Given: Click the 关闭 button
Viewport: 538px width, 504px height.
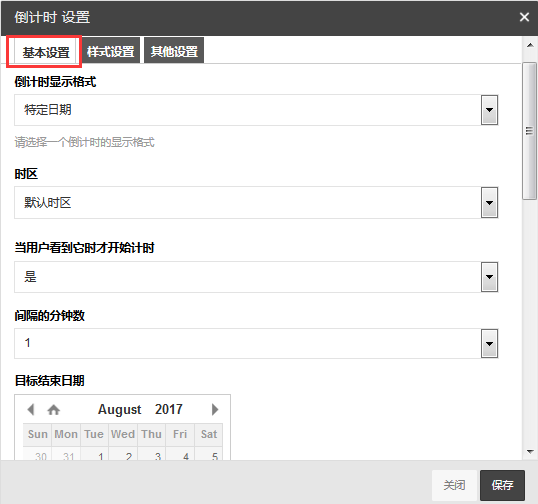Looking at the screenshot, I should click(454, 485).
